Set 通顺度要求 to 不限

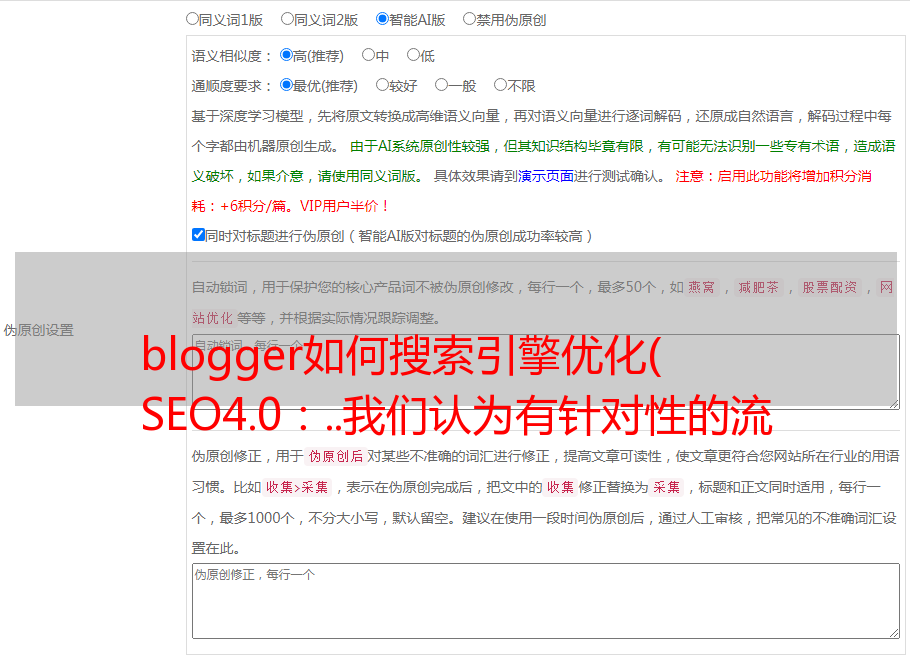pyautogui.click(x=500, y=85)
